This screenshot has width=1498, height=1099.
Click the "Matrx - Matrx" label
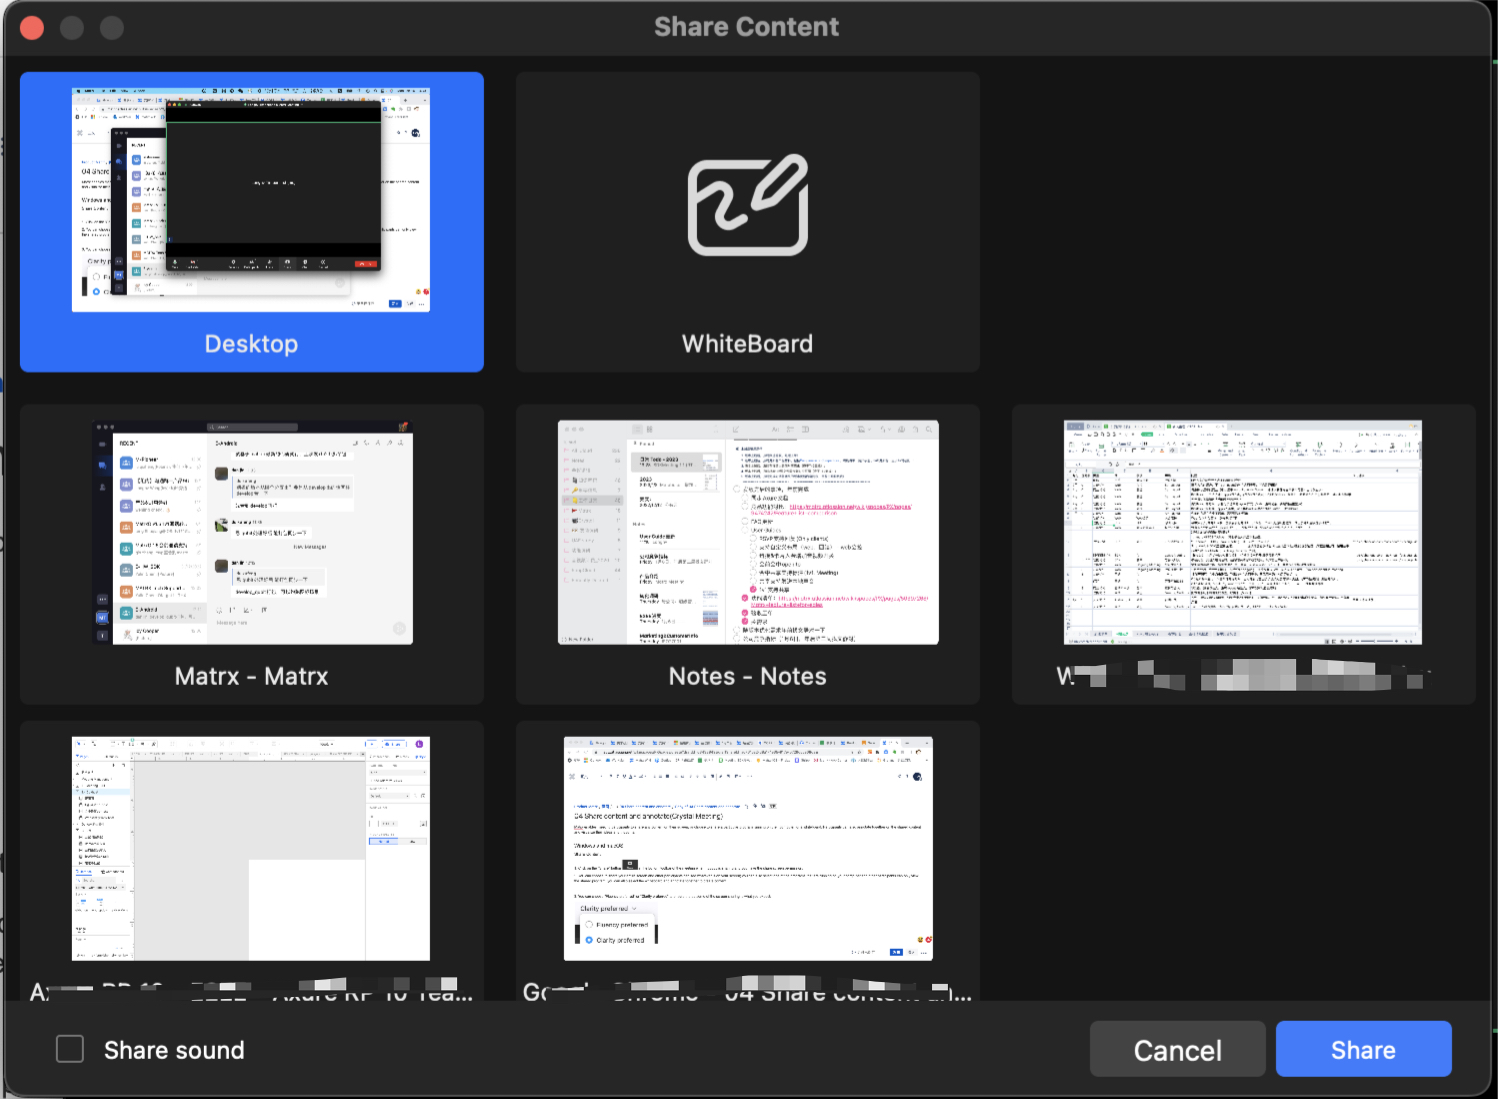(x=251, y=676)
